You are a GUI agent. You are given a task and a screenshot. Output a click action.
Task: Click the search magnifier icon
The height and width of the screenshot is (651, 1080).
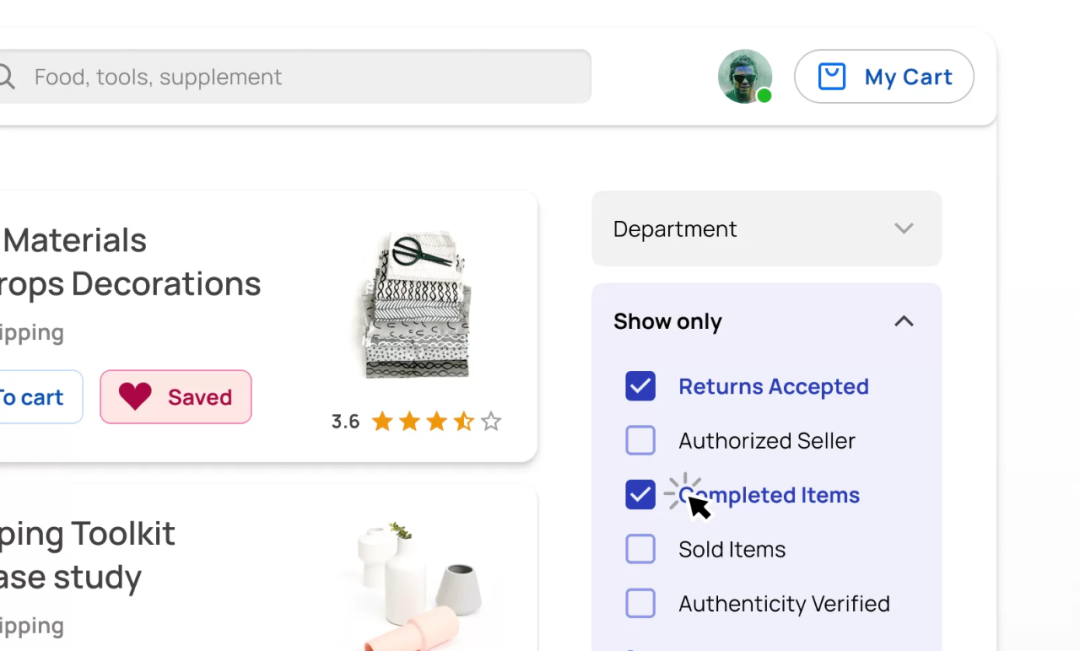point(6,77)
